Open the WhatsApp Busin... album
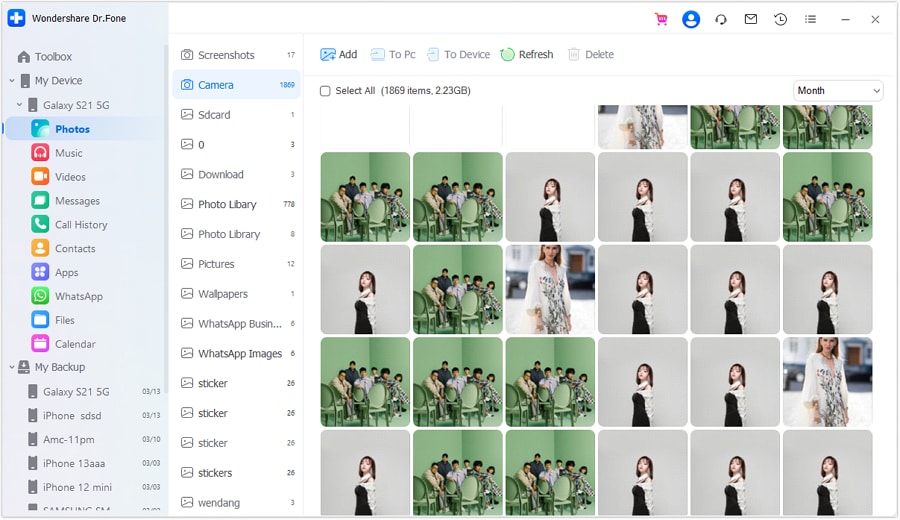Viewport: 900px width, 520px height. click(x=237, y=324)
